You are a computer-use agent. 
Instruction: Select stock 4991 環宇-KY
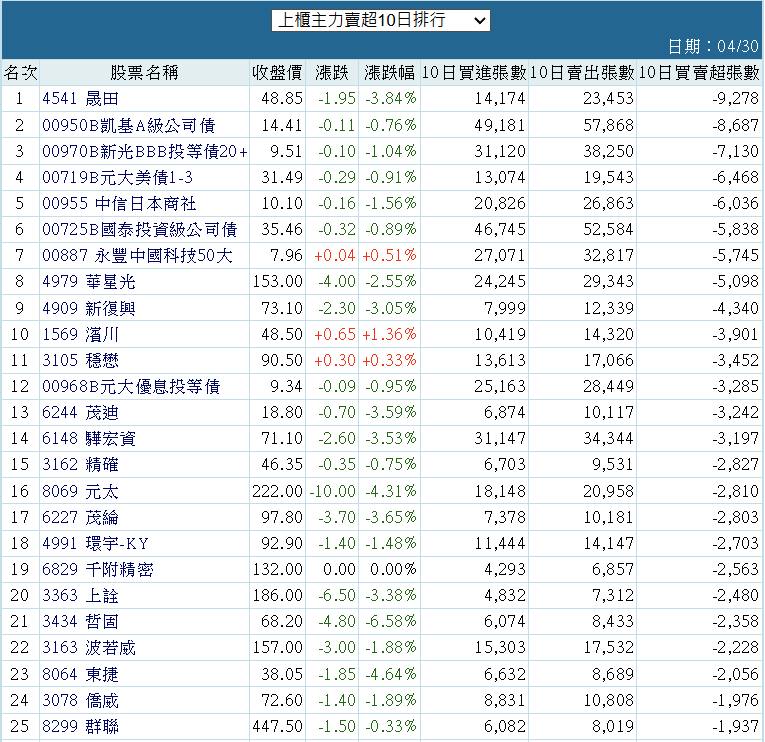pyautogui.click(x=96, y=543)
